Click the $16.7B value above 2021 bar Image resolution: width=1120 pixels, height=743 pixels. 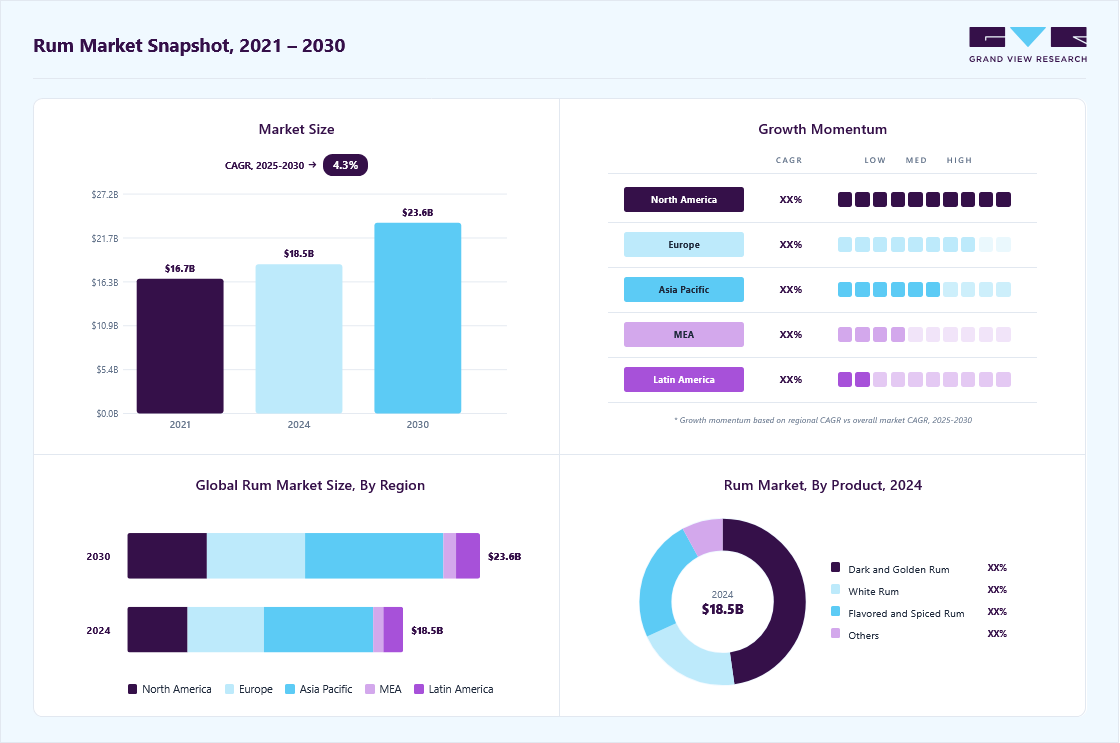[x=180, y=269]
